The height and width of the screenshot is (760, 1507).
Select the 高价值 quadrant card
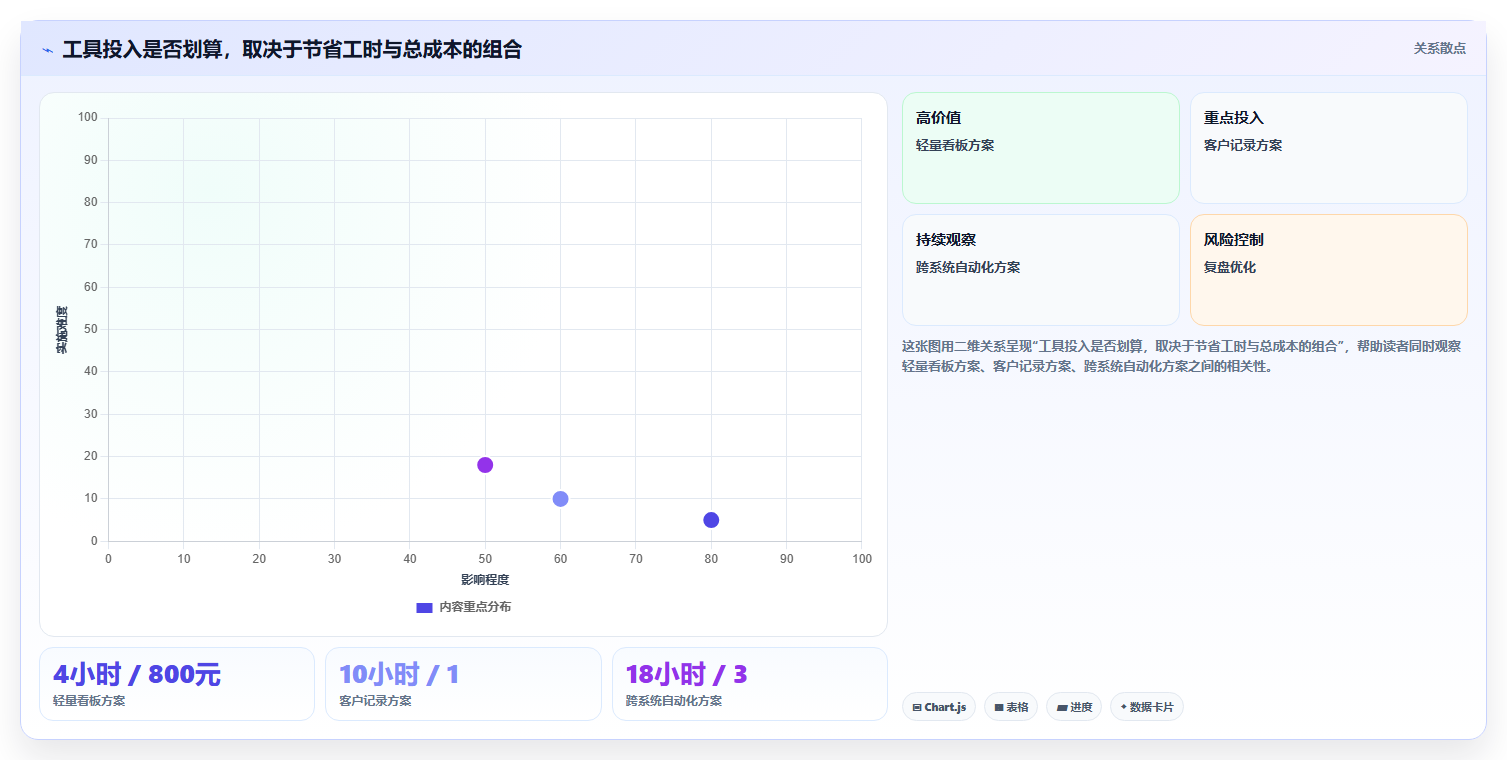point(1041,148)
